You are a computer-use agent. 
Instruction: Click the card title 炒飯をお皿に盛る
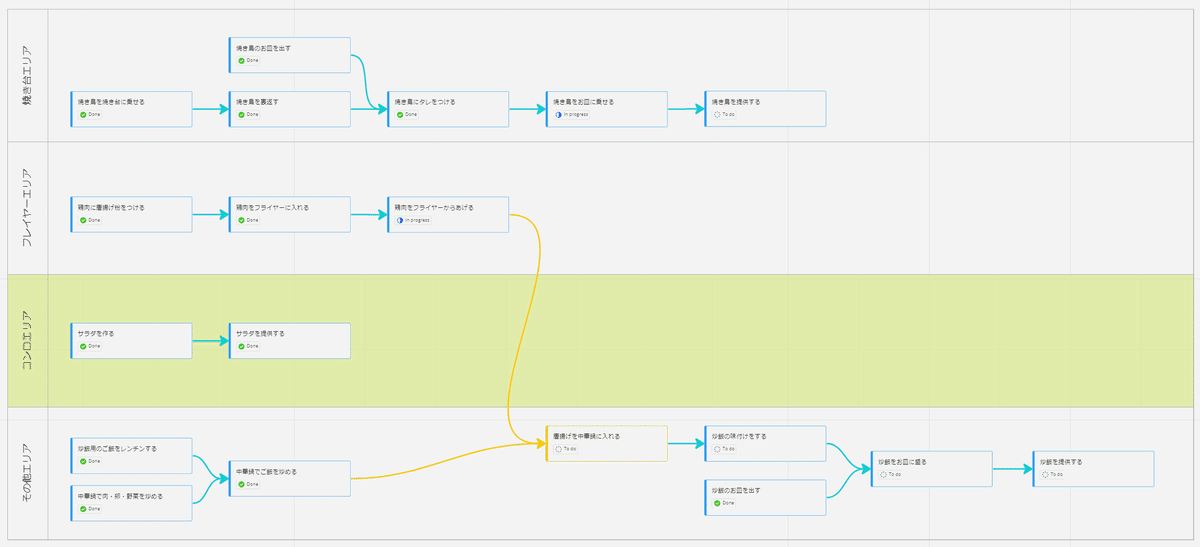903,462
